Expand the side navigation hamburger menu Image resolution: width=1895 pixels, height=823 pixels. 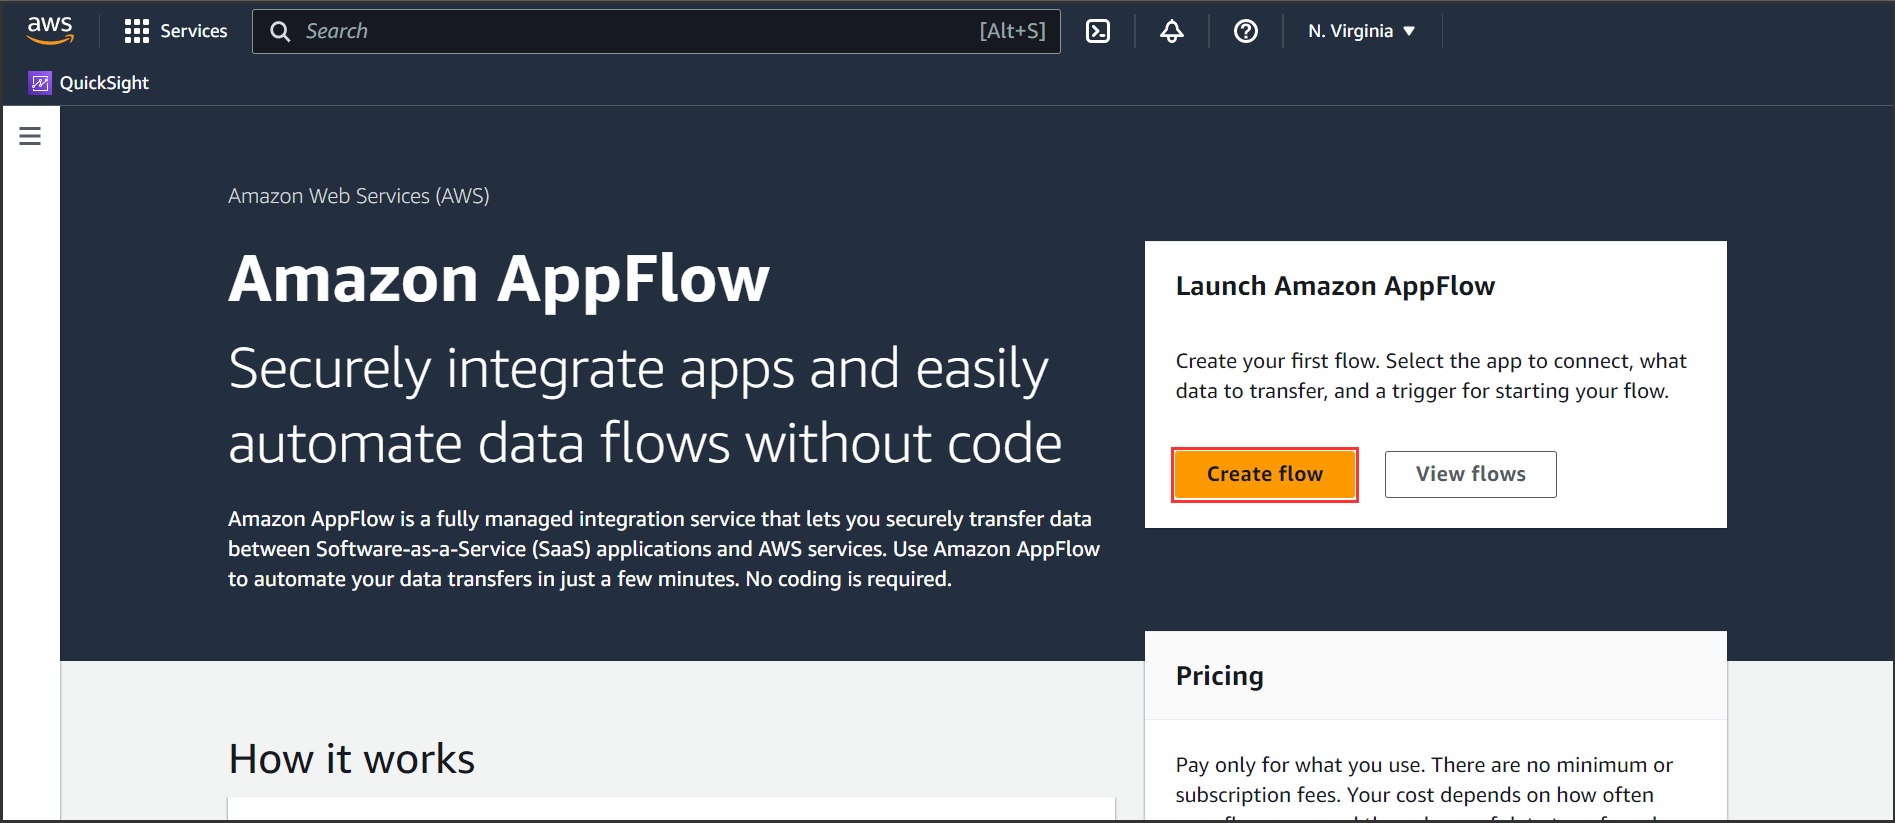click(x=30, y=136)
